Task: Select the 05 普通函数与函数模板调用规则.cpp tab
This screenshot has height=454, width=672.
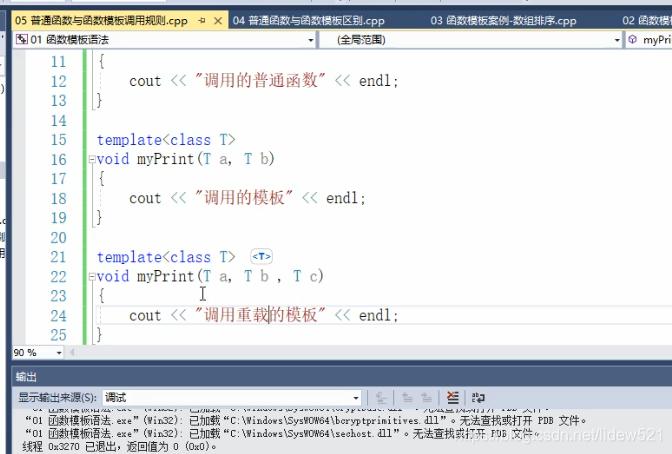Action: pyautogui.click(x=101, y=20)
